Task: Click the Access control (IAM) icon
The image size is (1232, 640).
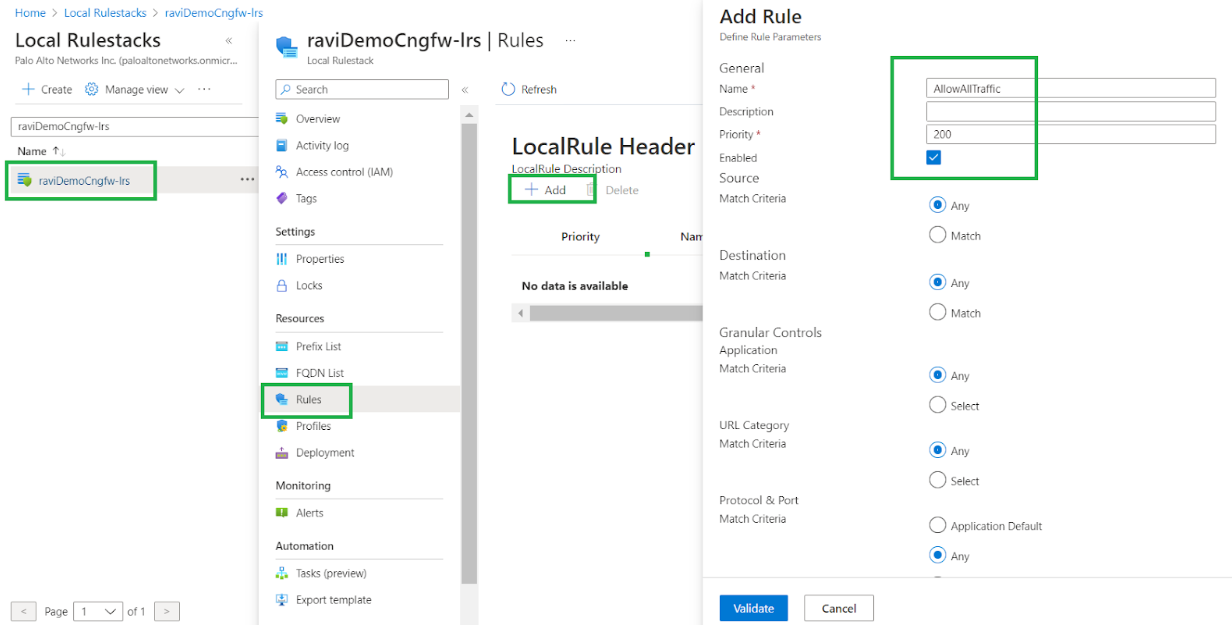Action: coord(282,172)
